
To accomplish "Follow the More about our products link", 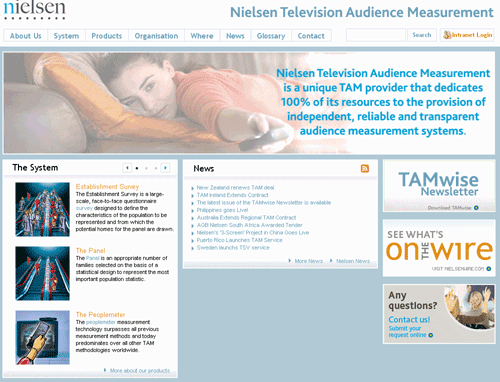I will click(x=140, y=371).
